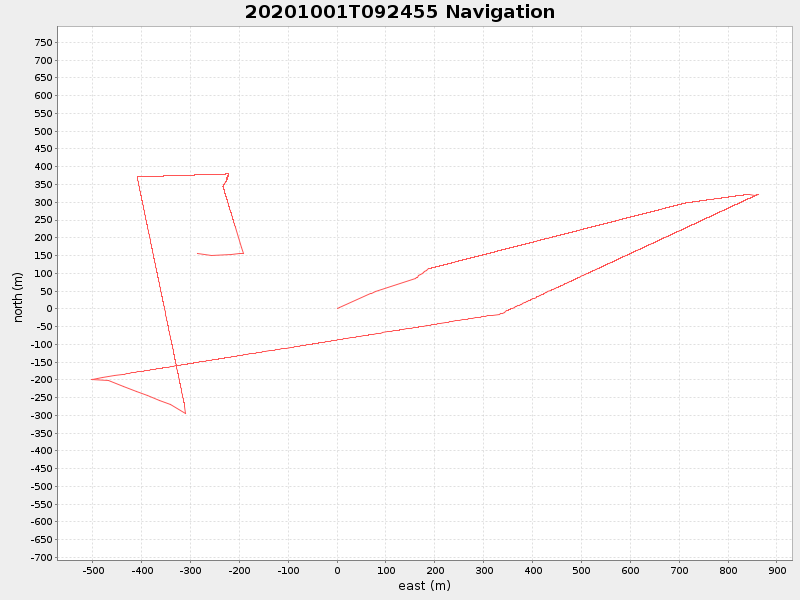Click the 0 label on east axis
Viewport: 800px width, 600px height.
coord(337,570)
